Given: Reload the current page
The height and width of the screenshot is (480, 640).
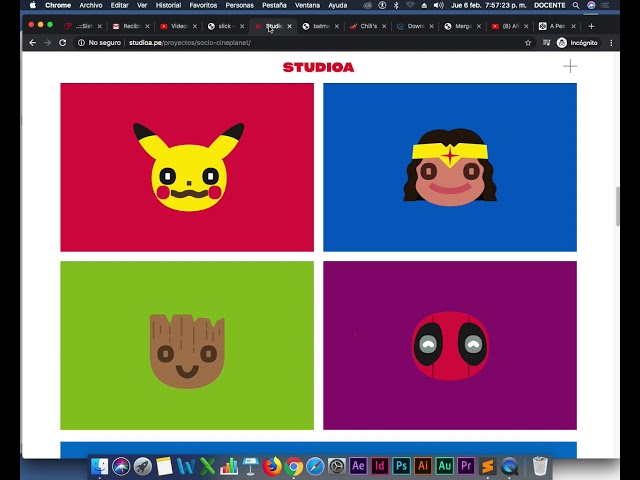Looking at the screenshot, I should 62,42.
